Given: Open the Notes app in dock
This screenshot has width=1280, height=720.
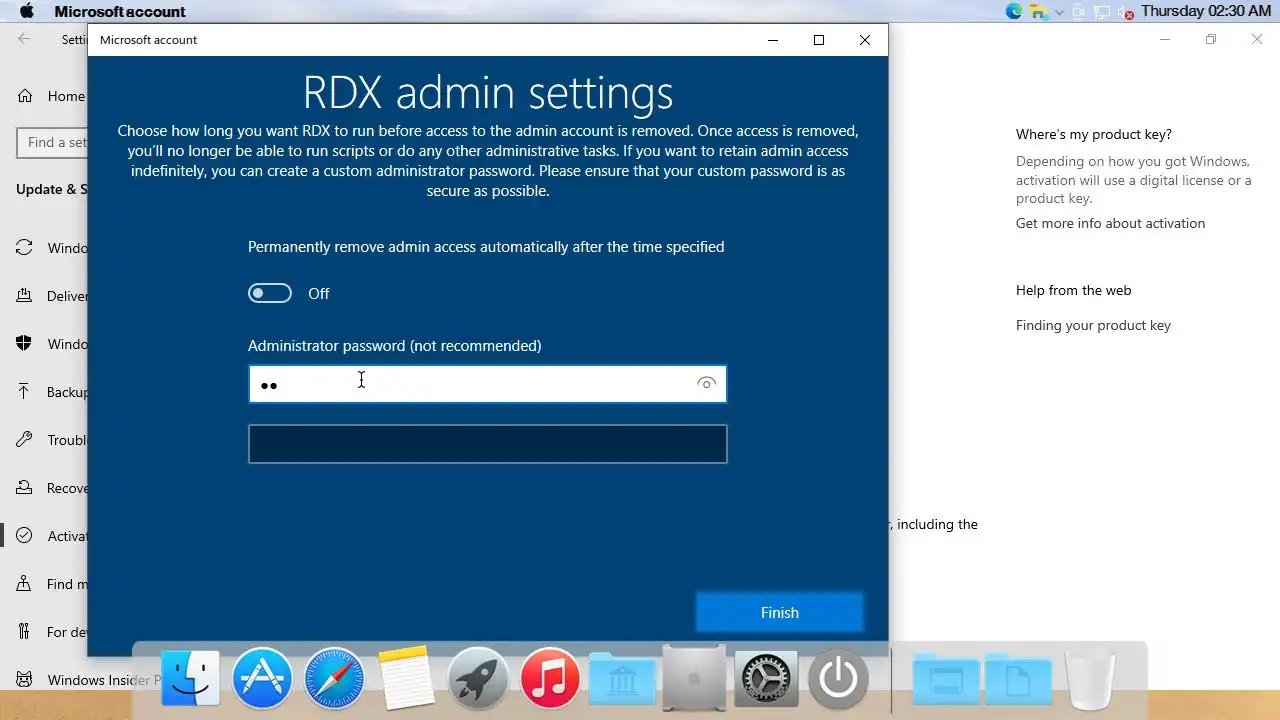Looking at the screenshot, I should [406, 678].
